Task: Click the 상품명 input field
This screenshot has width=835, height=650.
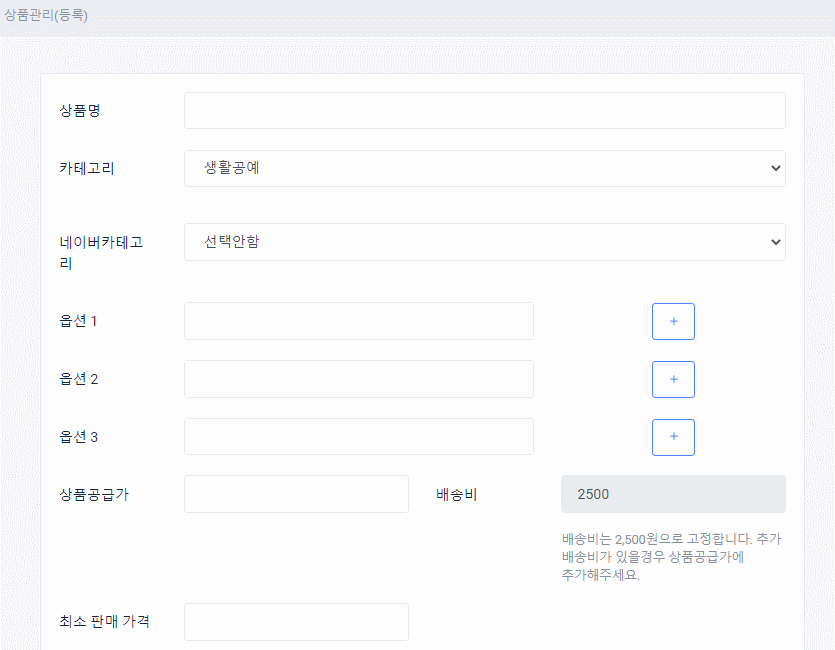Action: (485, 111)
